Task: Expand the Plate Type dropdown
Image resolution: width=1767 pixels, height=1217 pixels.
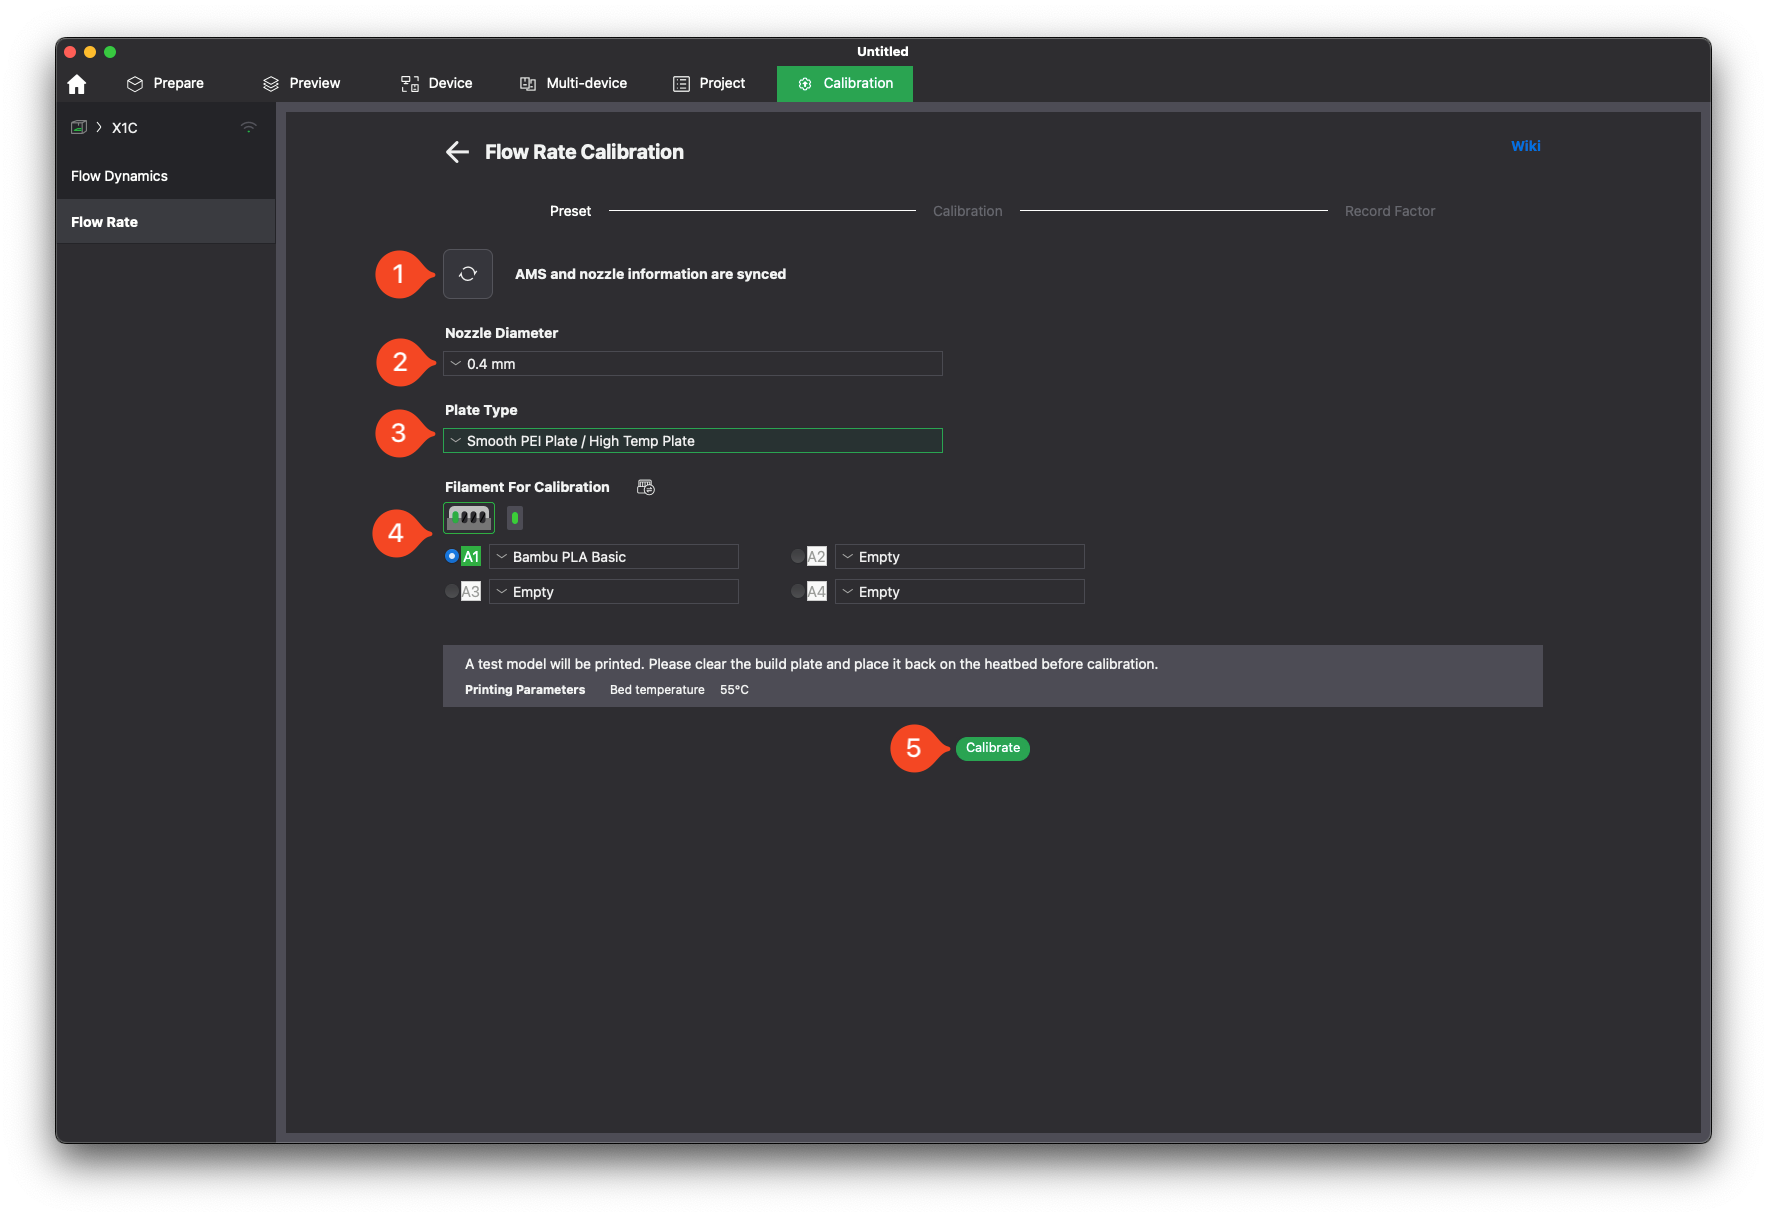Action: 692,441
